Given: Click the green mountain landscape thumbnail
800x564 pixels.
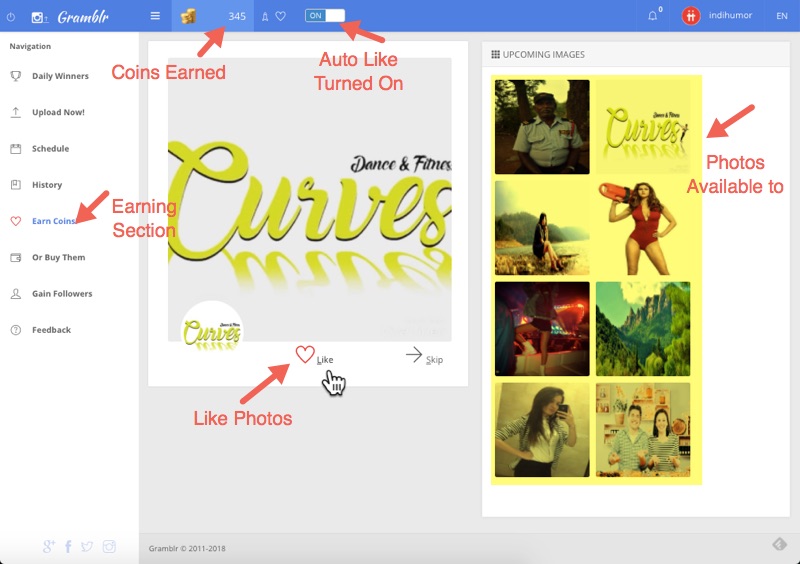Looking at the screenshot, I should (643, 329).
